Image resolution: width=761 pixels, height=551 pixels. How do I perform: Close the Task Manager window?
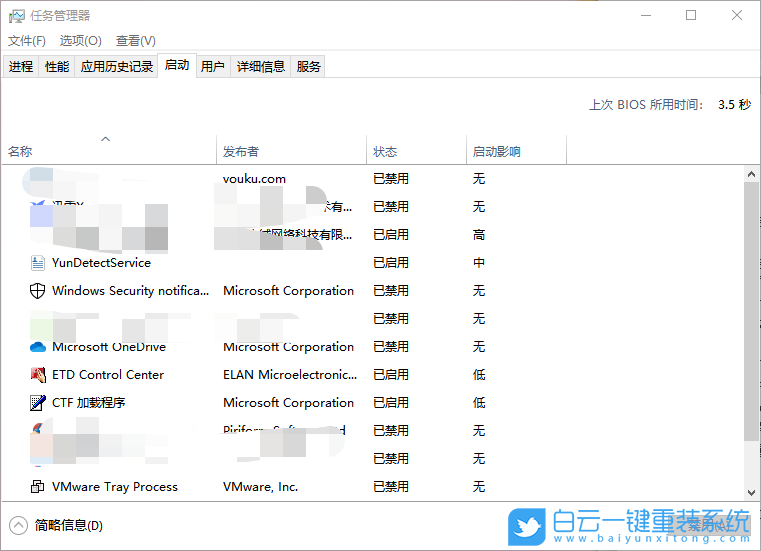point(737,16)
